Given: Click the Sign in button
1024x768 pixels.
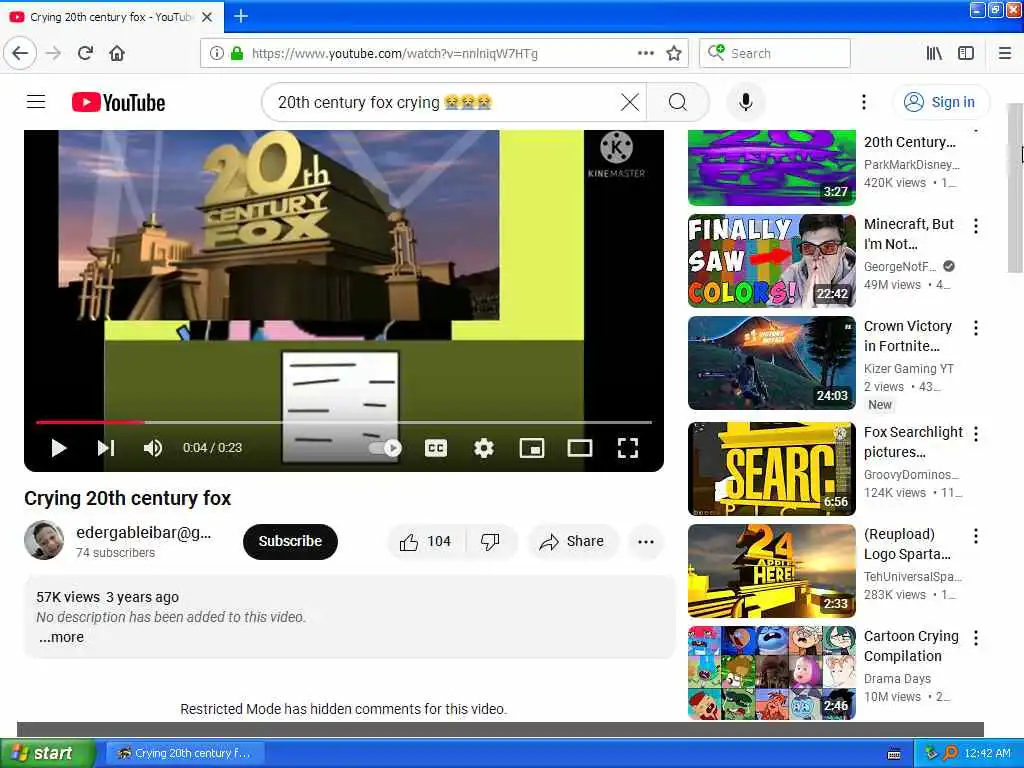Looking at the screenshot, I should tap(940, 102).
